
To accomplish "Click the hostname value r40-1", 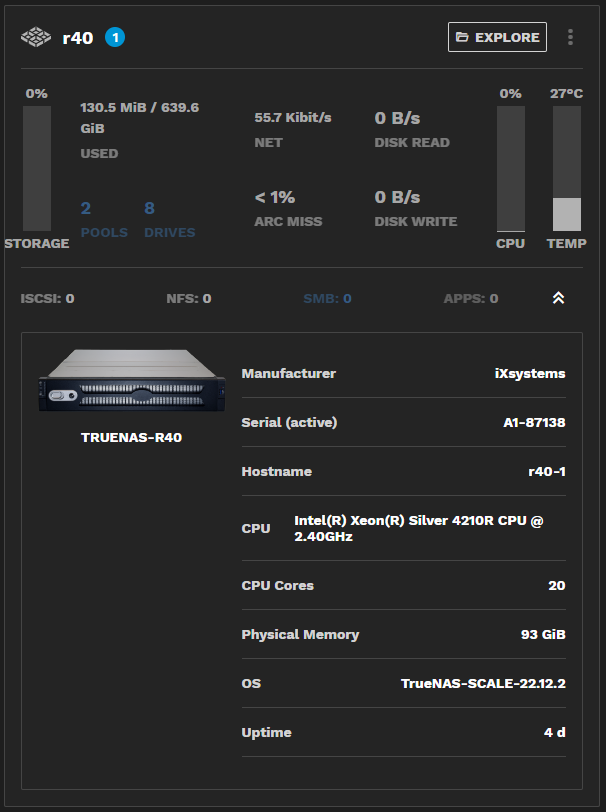I will (x=546, y=471).
